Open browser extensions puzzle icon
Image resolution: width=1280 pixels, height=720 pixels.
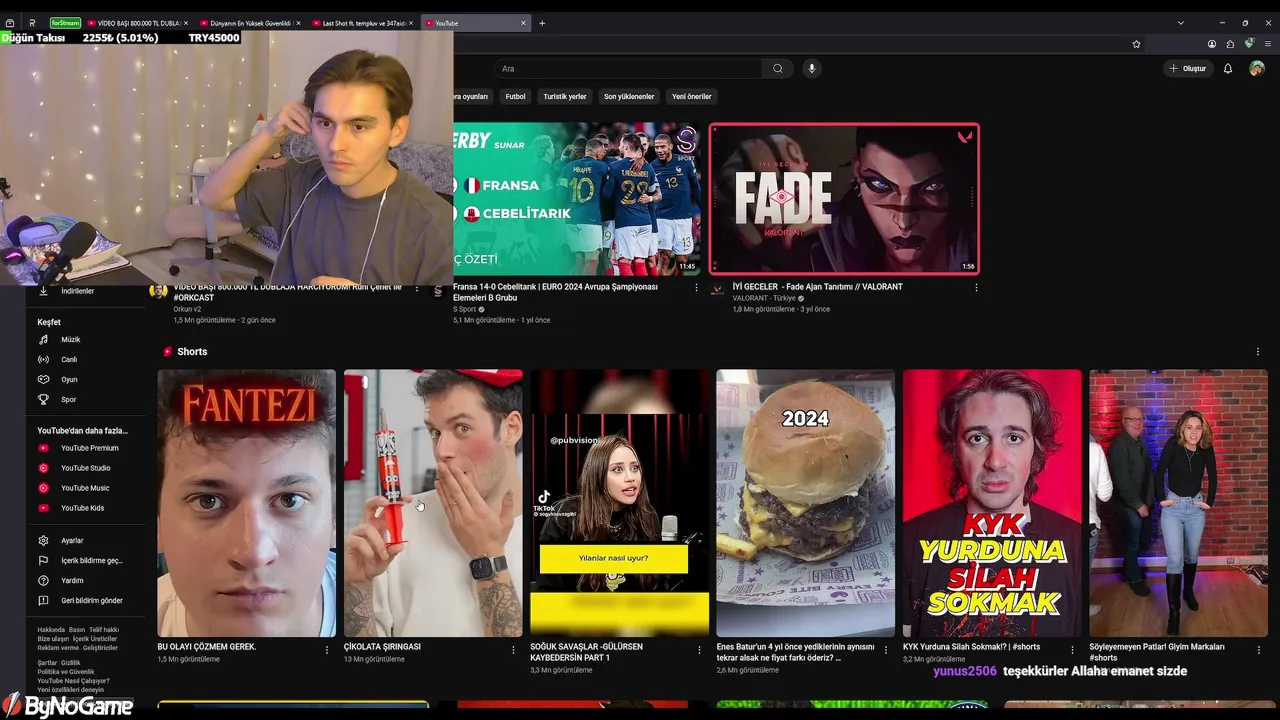1230,44
